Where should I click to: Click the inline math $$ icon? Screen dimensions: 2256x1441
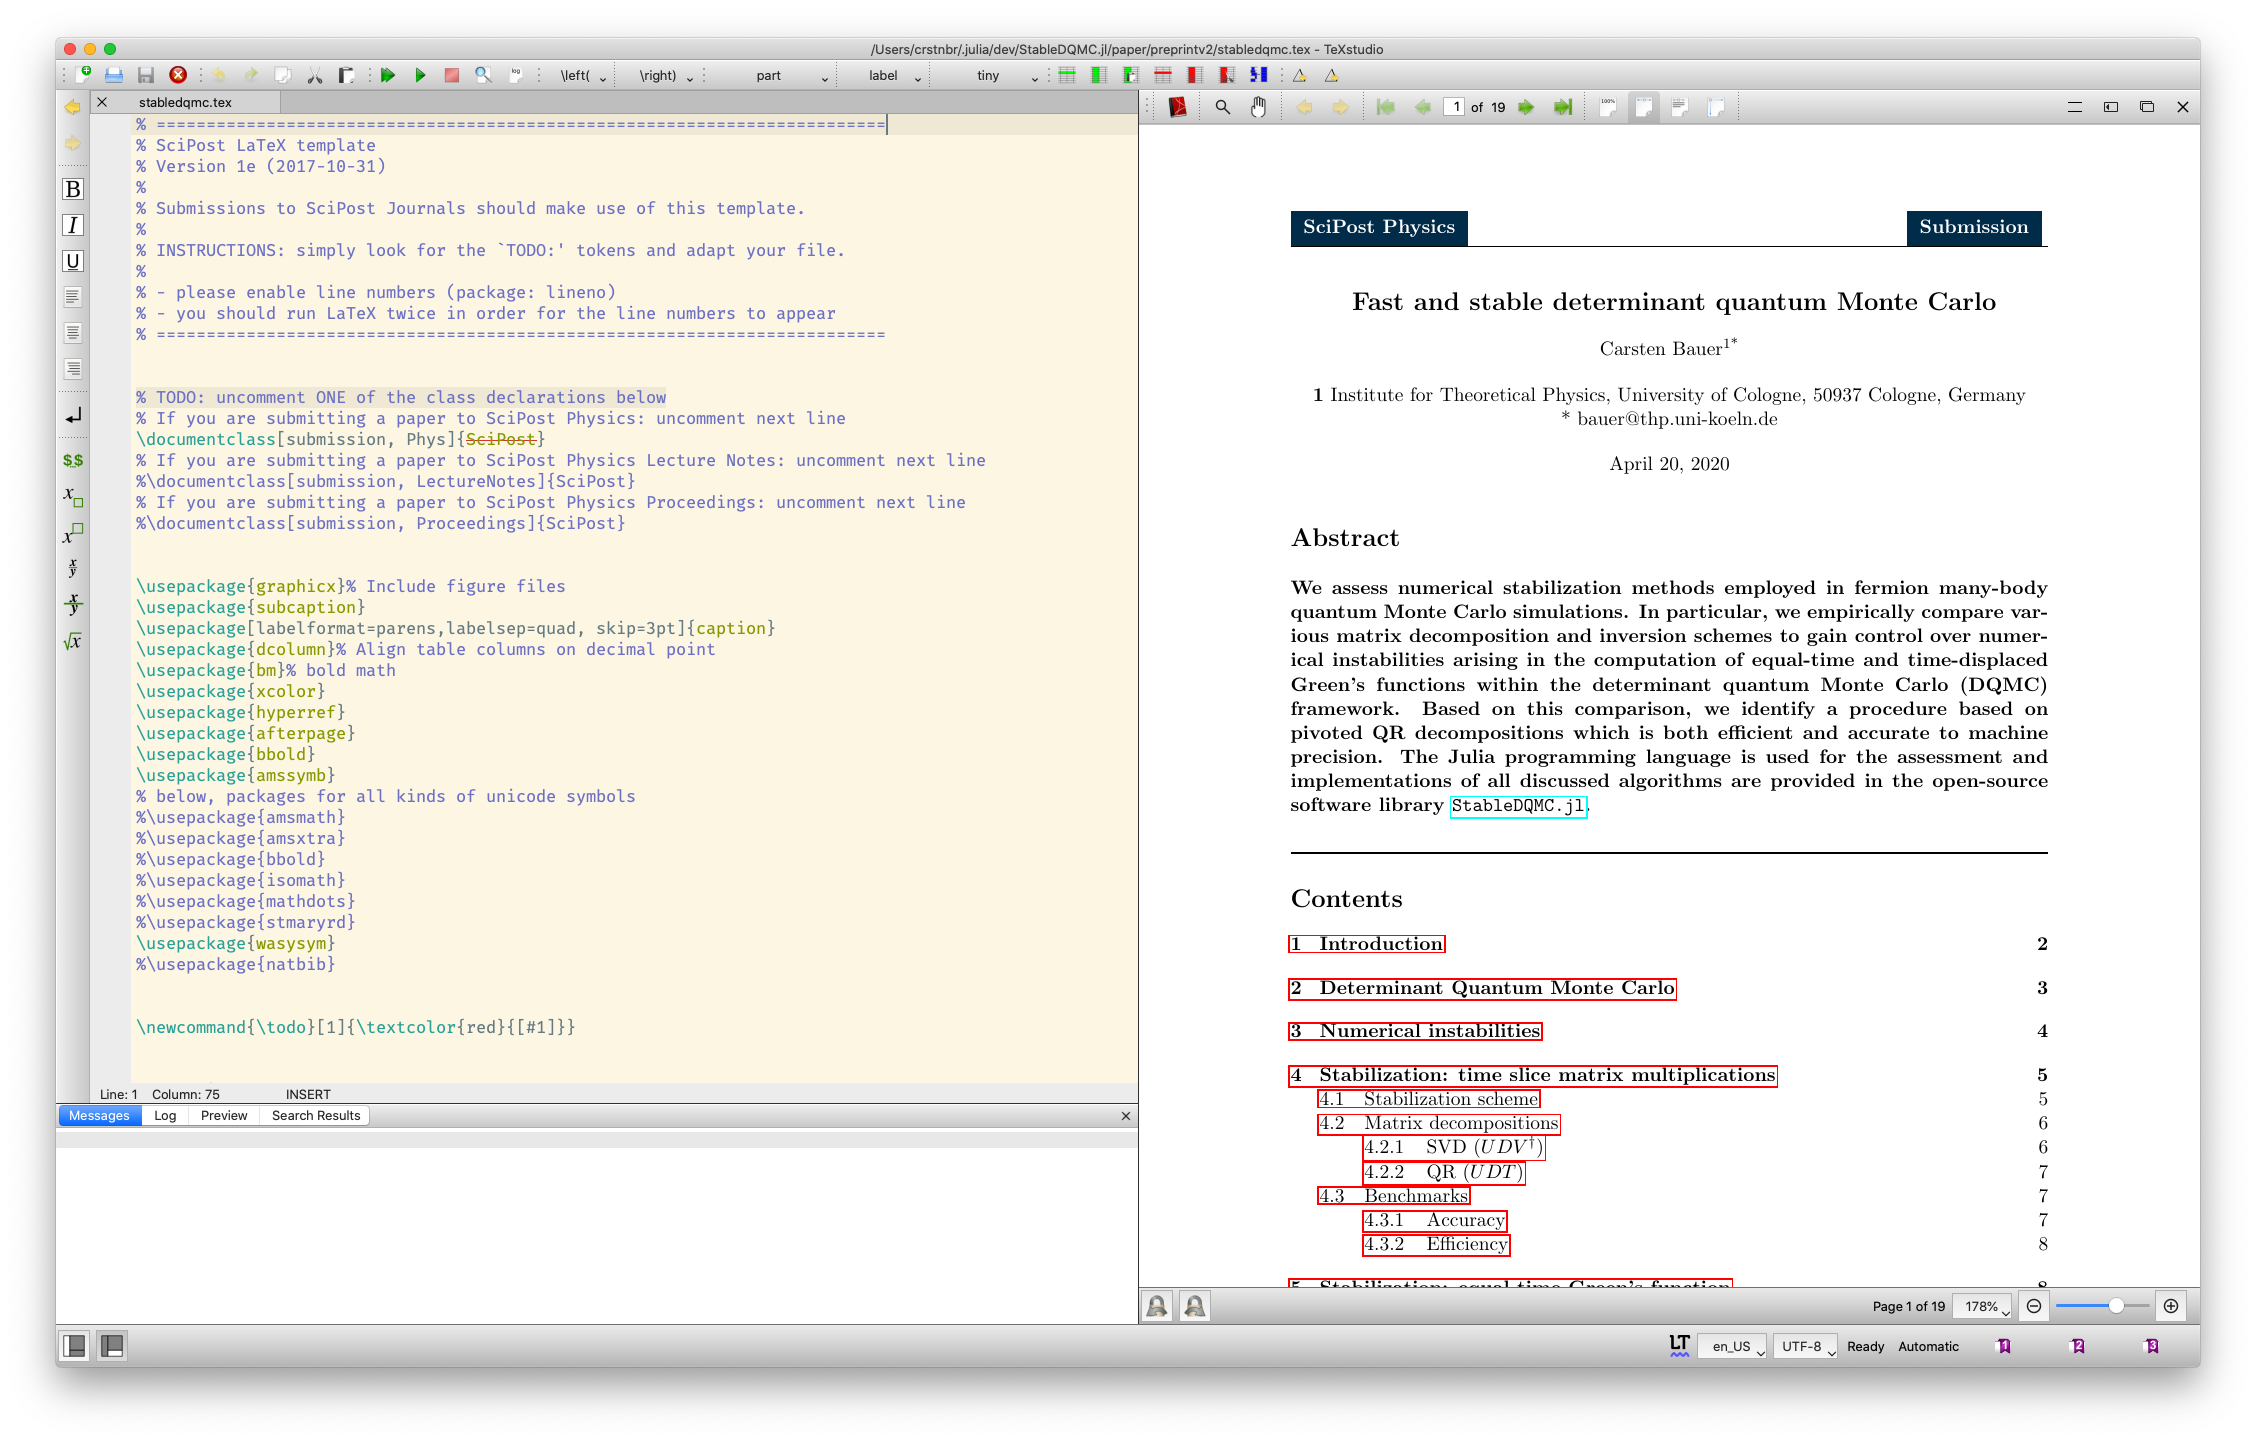71,461
